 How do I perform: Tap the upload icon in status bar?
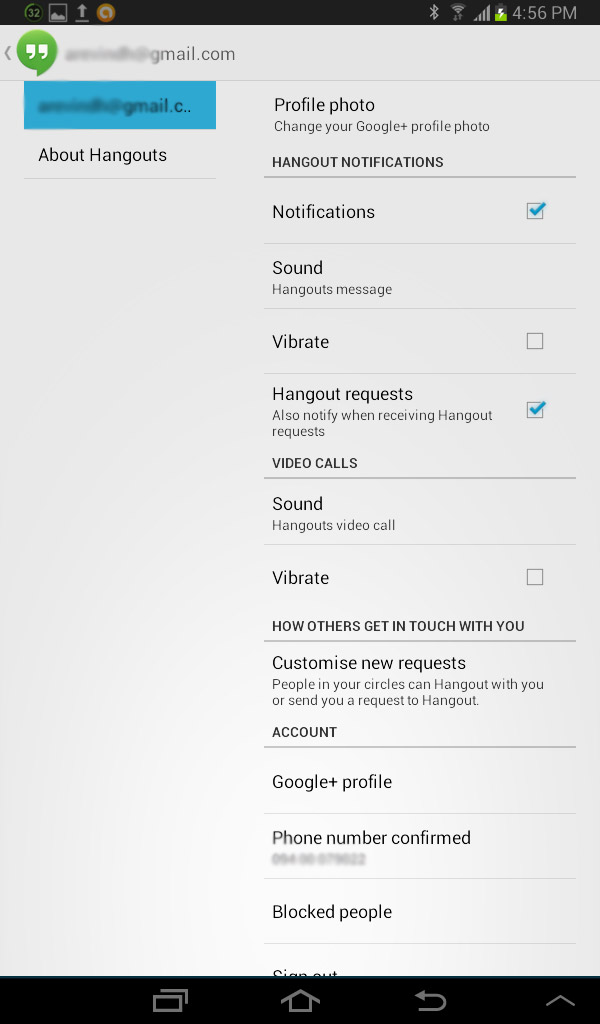(x=82, y=13)
